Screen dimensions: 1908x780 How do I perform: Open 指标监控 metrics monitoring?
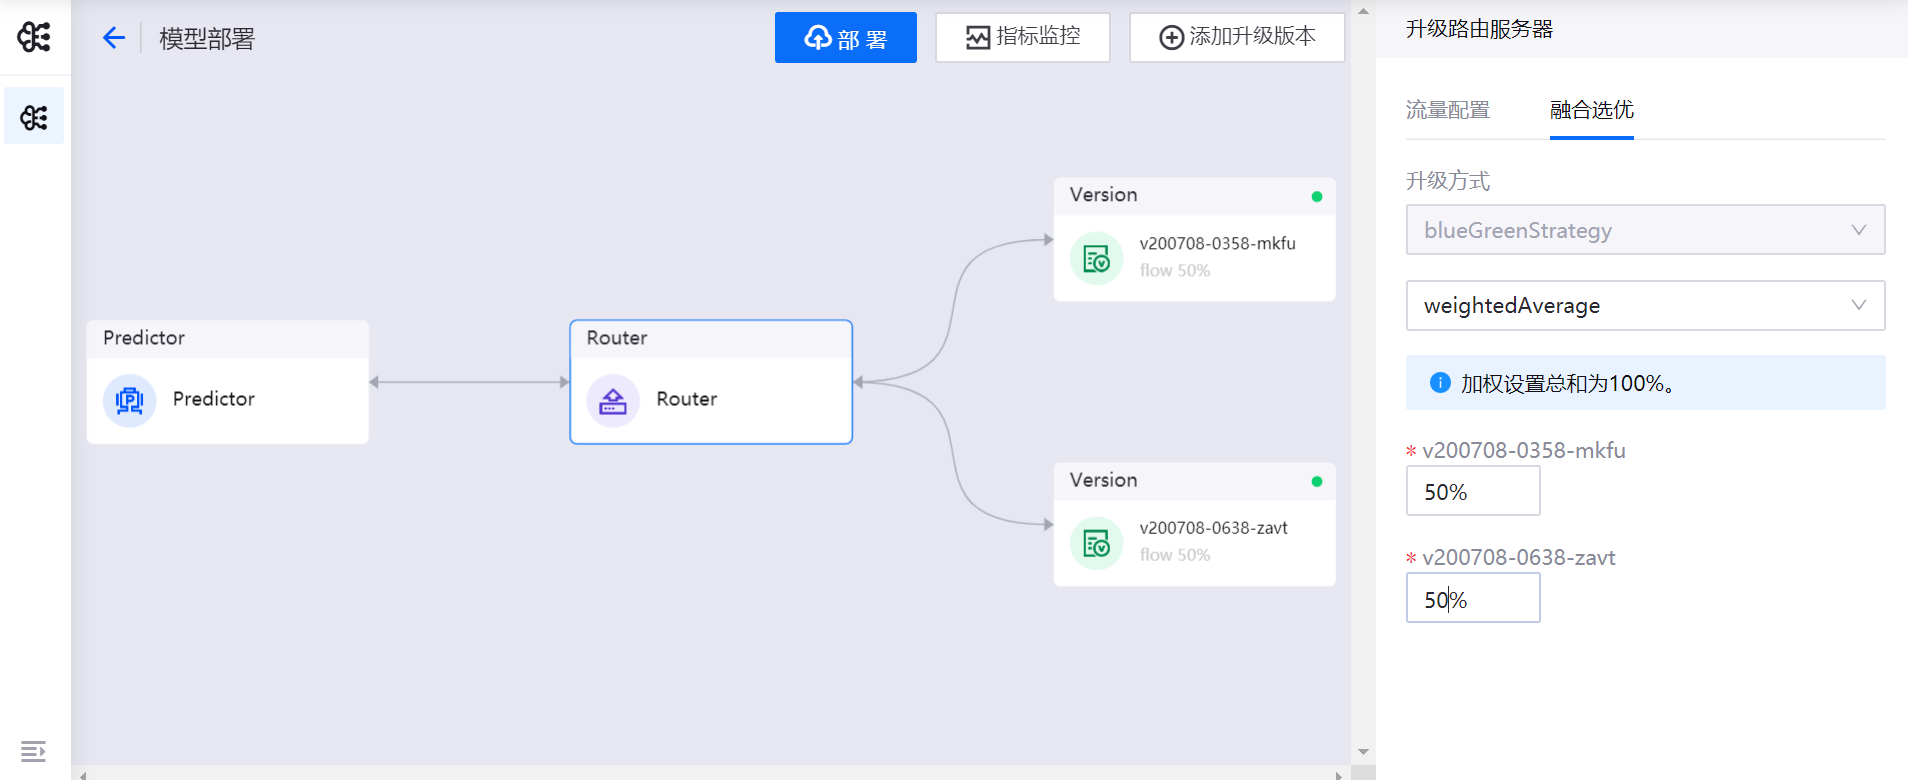1023,37
